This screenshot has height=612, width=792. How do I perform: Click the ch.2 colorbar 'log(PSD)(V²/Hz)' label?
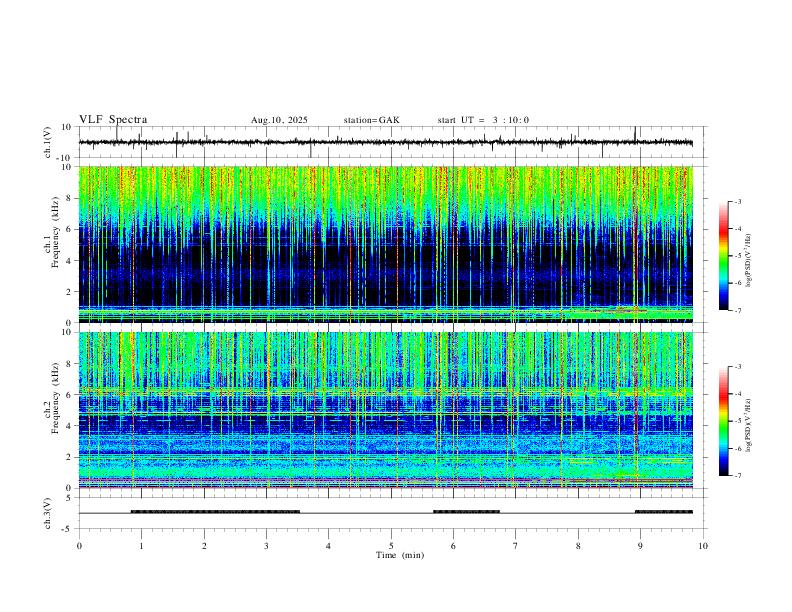[x=749, y=425]
